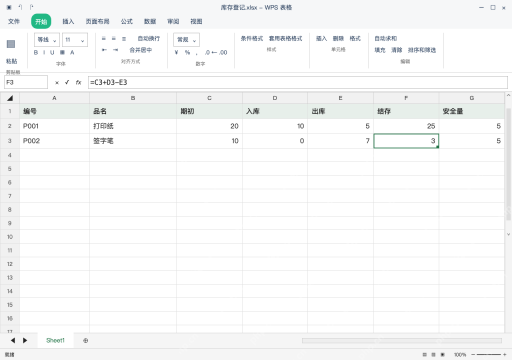Open the File (文件) menu
This screenshot has height=360, width=512.
[14, 21]
